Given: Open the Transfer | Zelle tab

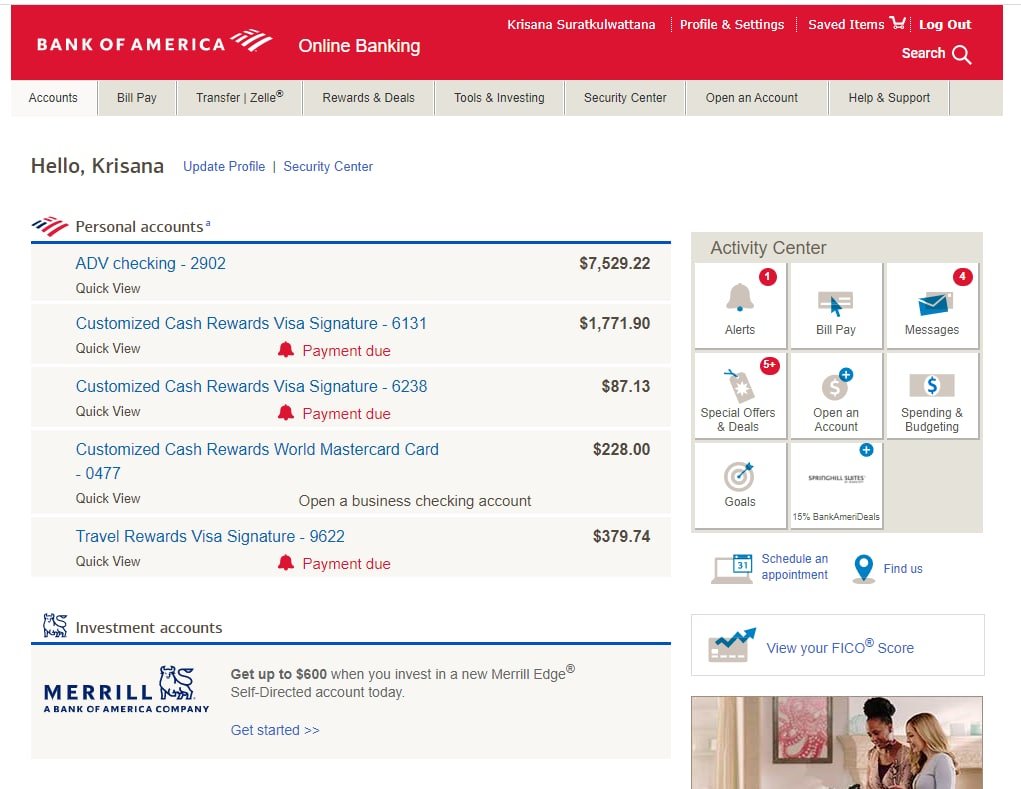Looking at the screenshot, I should (x=240, y=98).
